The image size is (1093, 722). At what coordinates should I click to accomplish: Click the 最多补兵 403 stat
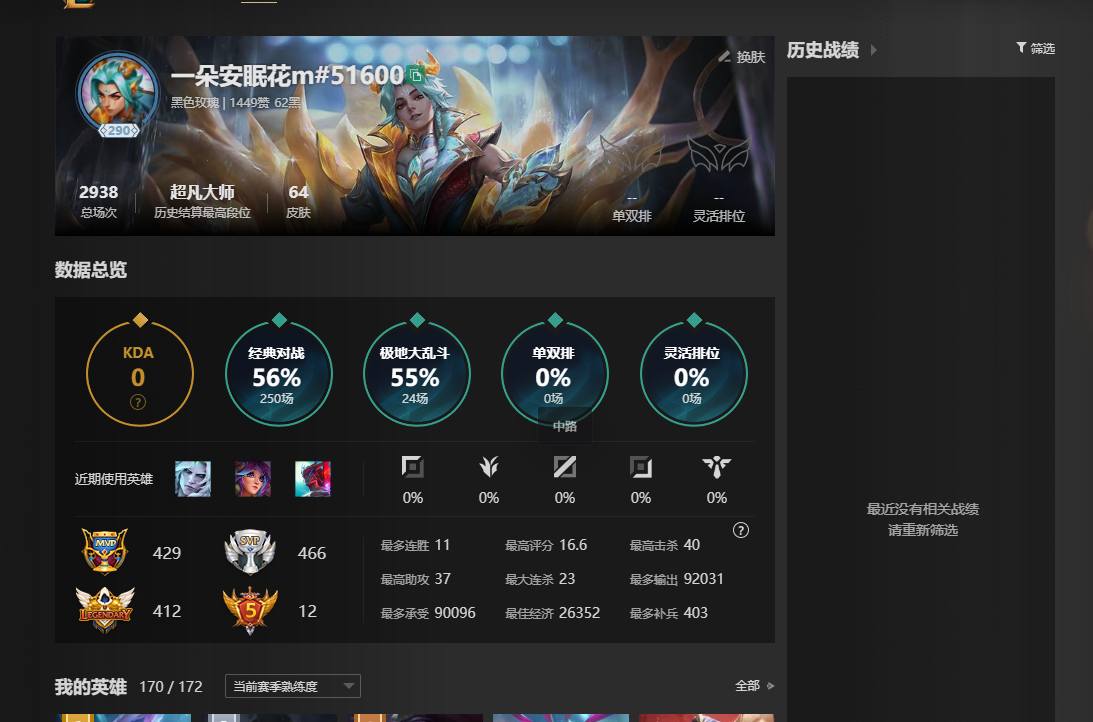tap(668, 613)
